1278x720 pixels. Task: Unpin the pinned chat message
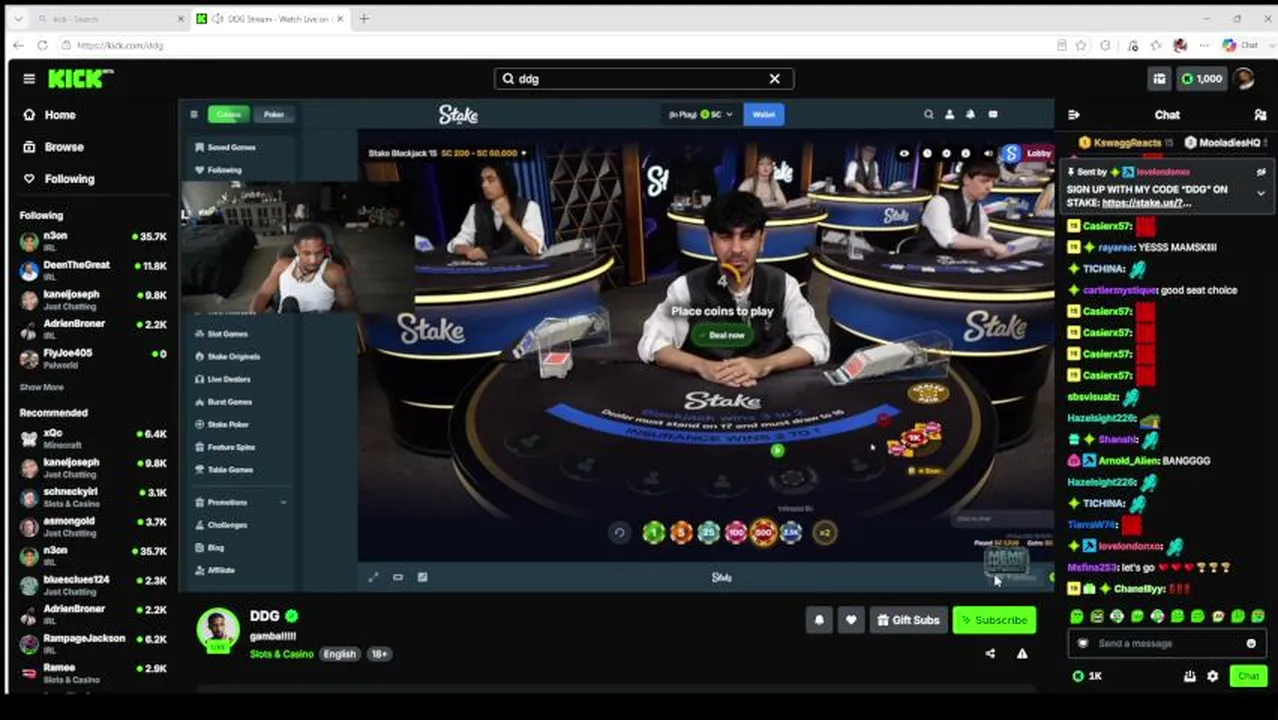click(x=1261, y=172)
